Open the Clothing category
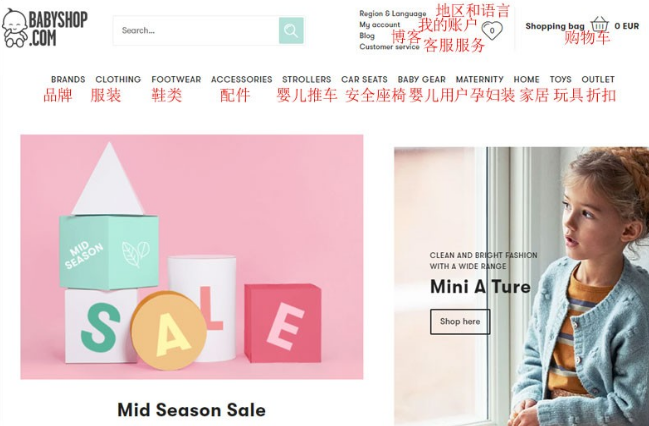The image size is (649, 426). click(x=118, y=79)
